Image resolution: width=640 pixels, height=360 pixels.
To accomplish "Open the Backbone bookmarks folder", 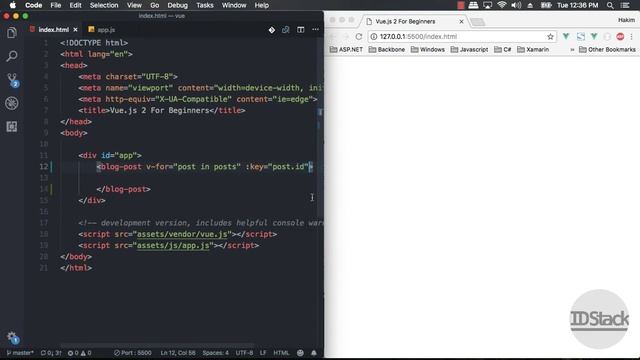I will [387, 49].
